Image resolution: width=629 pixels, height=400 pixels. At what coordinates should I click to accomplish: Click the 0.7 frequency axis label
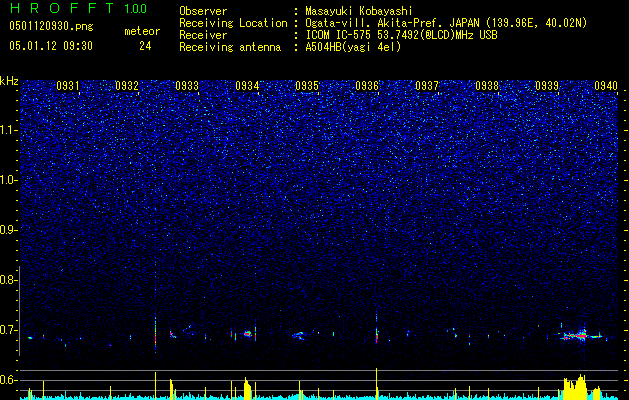click(9, 330)
